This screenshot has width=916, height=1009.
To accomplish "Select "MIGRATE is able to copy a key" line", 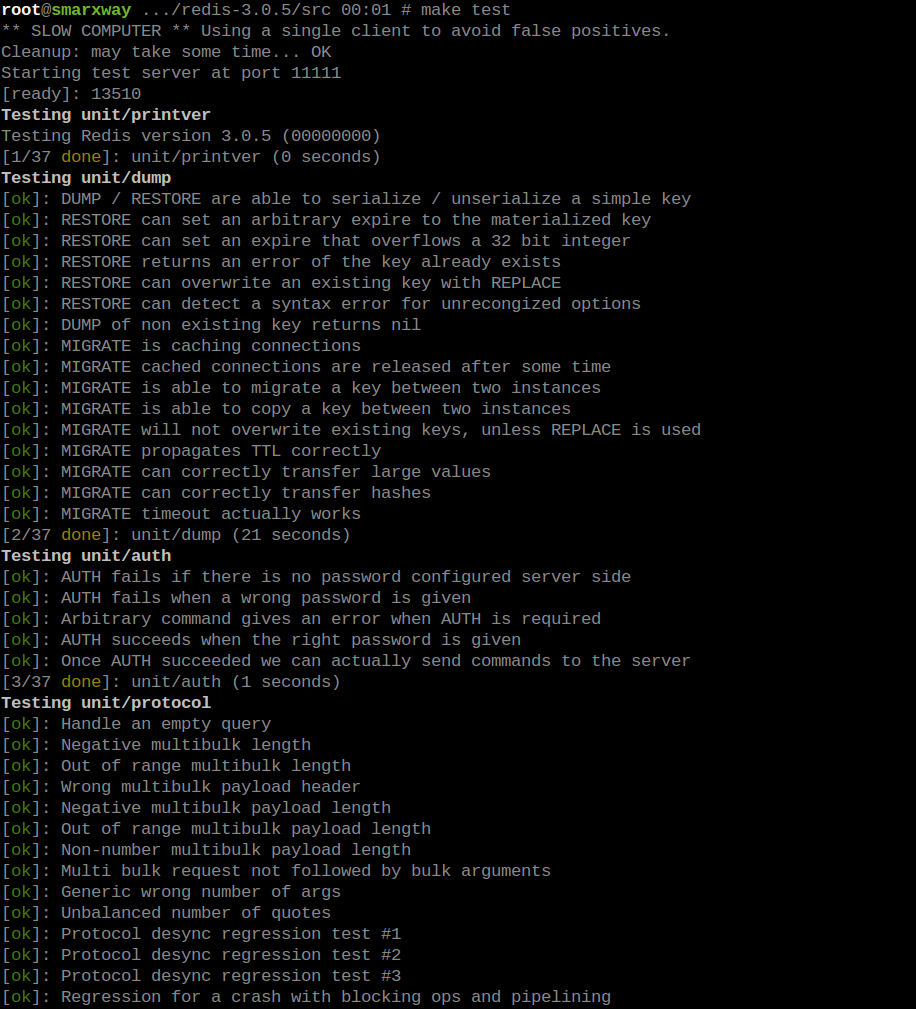I will (x=286, y=409).
